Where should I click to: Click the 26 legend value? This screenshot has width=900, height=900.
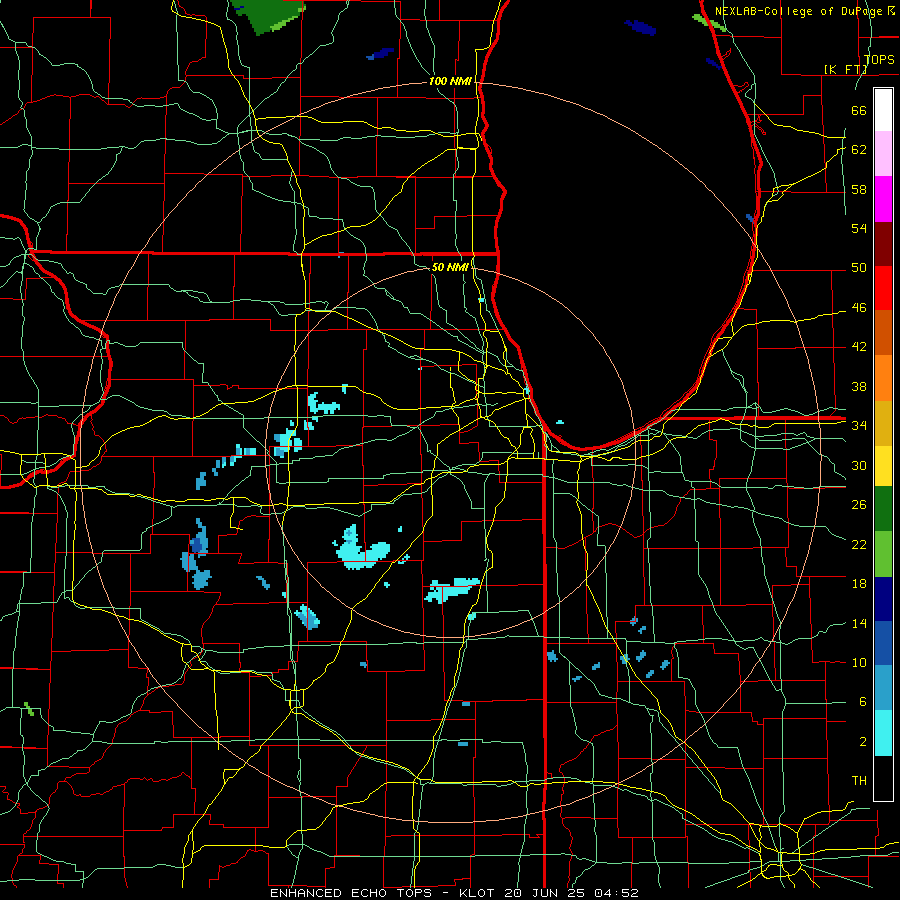click(859, 505)
